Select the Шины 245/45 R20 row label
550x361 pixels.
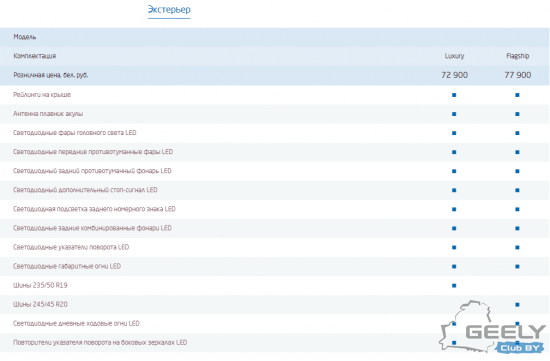click(40, 304)
